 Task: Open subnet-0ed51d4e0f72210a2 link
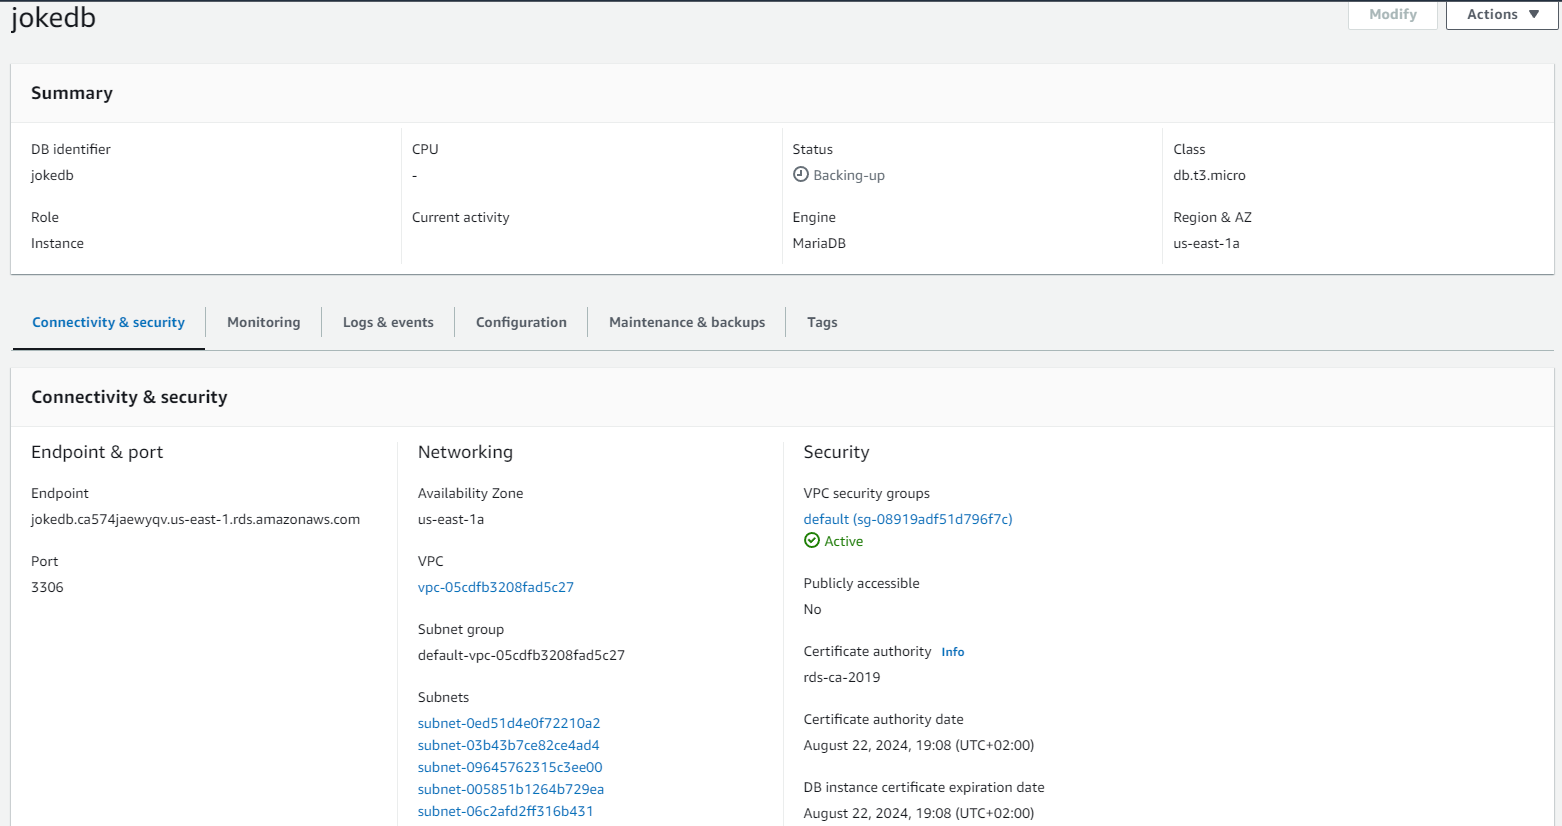(508, 723)
